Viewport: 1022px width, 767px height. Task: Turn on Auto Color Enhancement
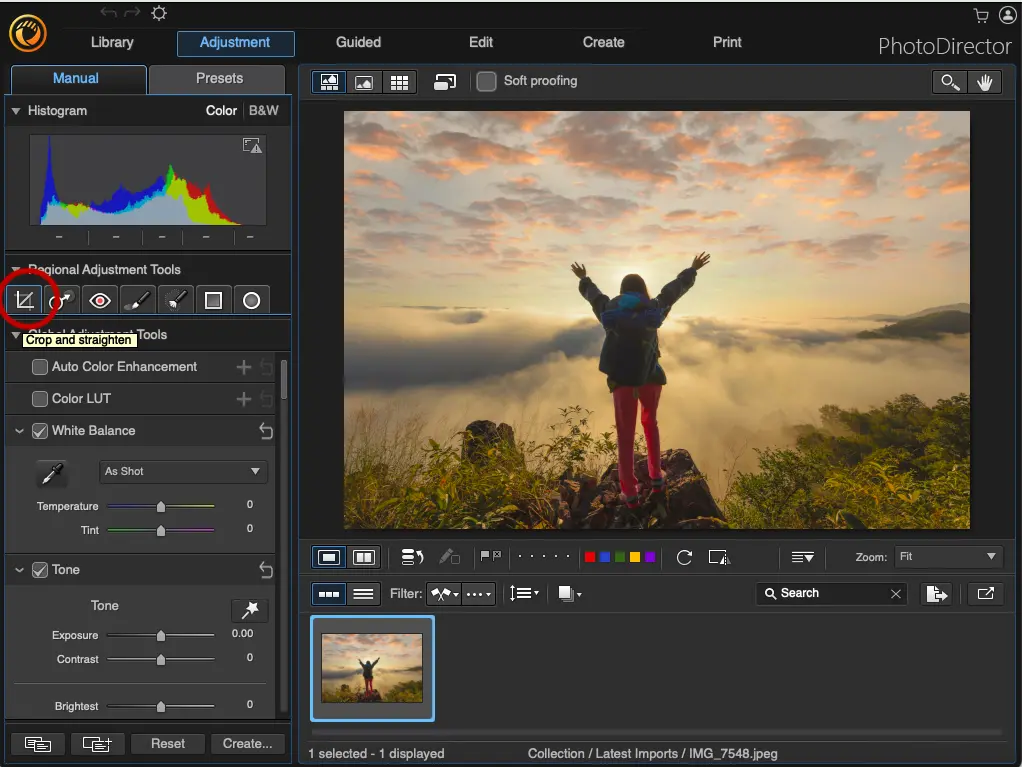pos(38,367)
